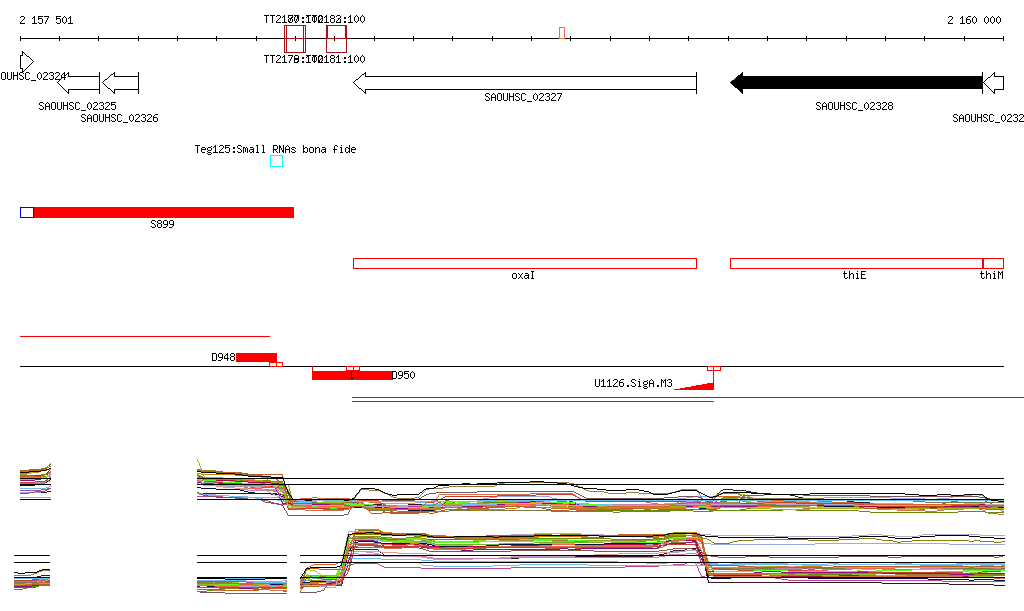Click the U1126.SigA.M3 label
The width and height of the screenshot is (1024, 611).
tap(633, 383)
